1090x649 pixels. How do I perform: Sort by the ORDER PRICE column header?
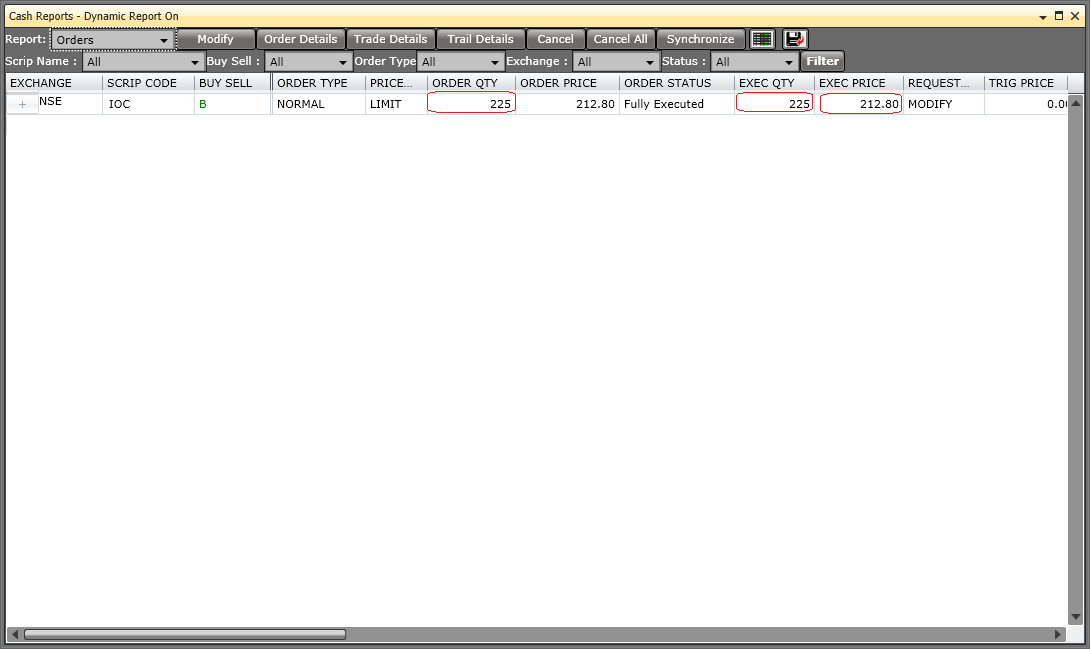pyautogui.click(x=567, y=83)
